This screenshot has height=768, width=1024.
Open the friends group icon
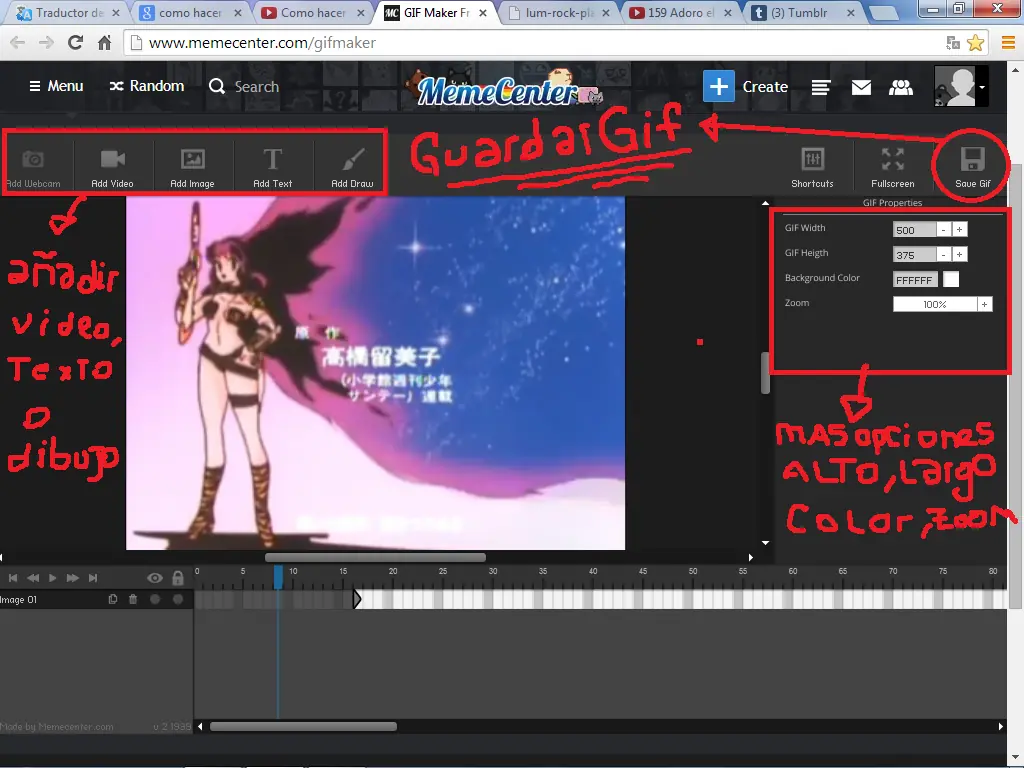(901, 87)
